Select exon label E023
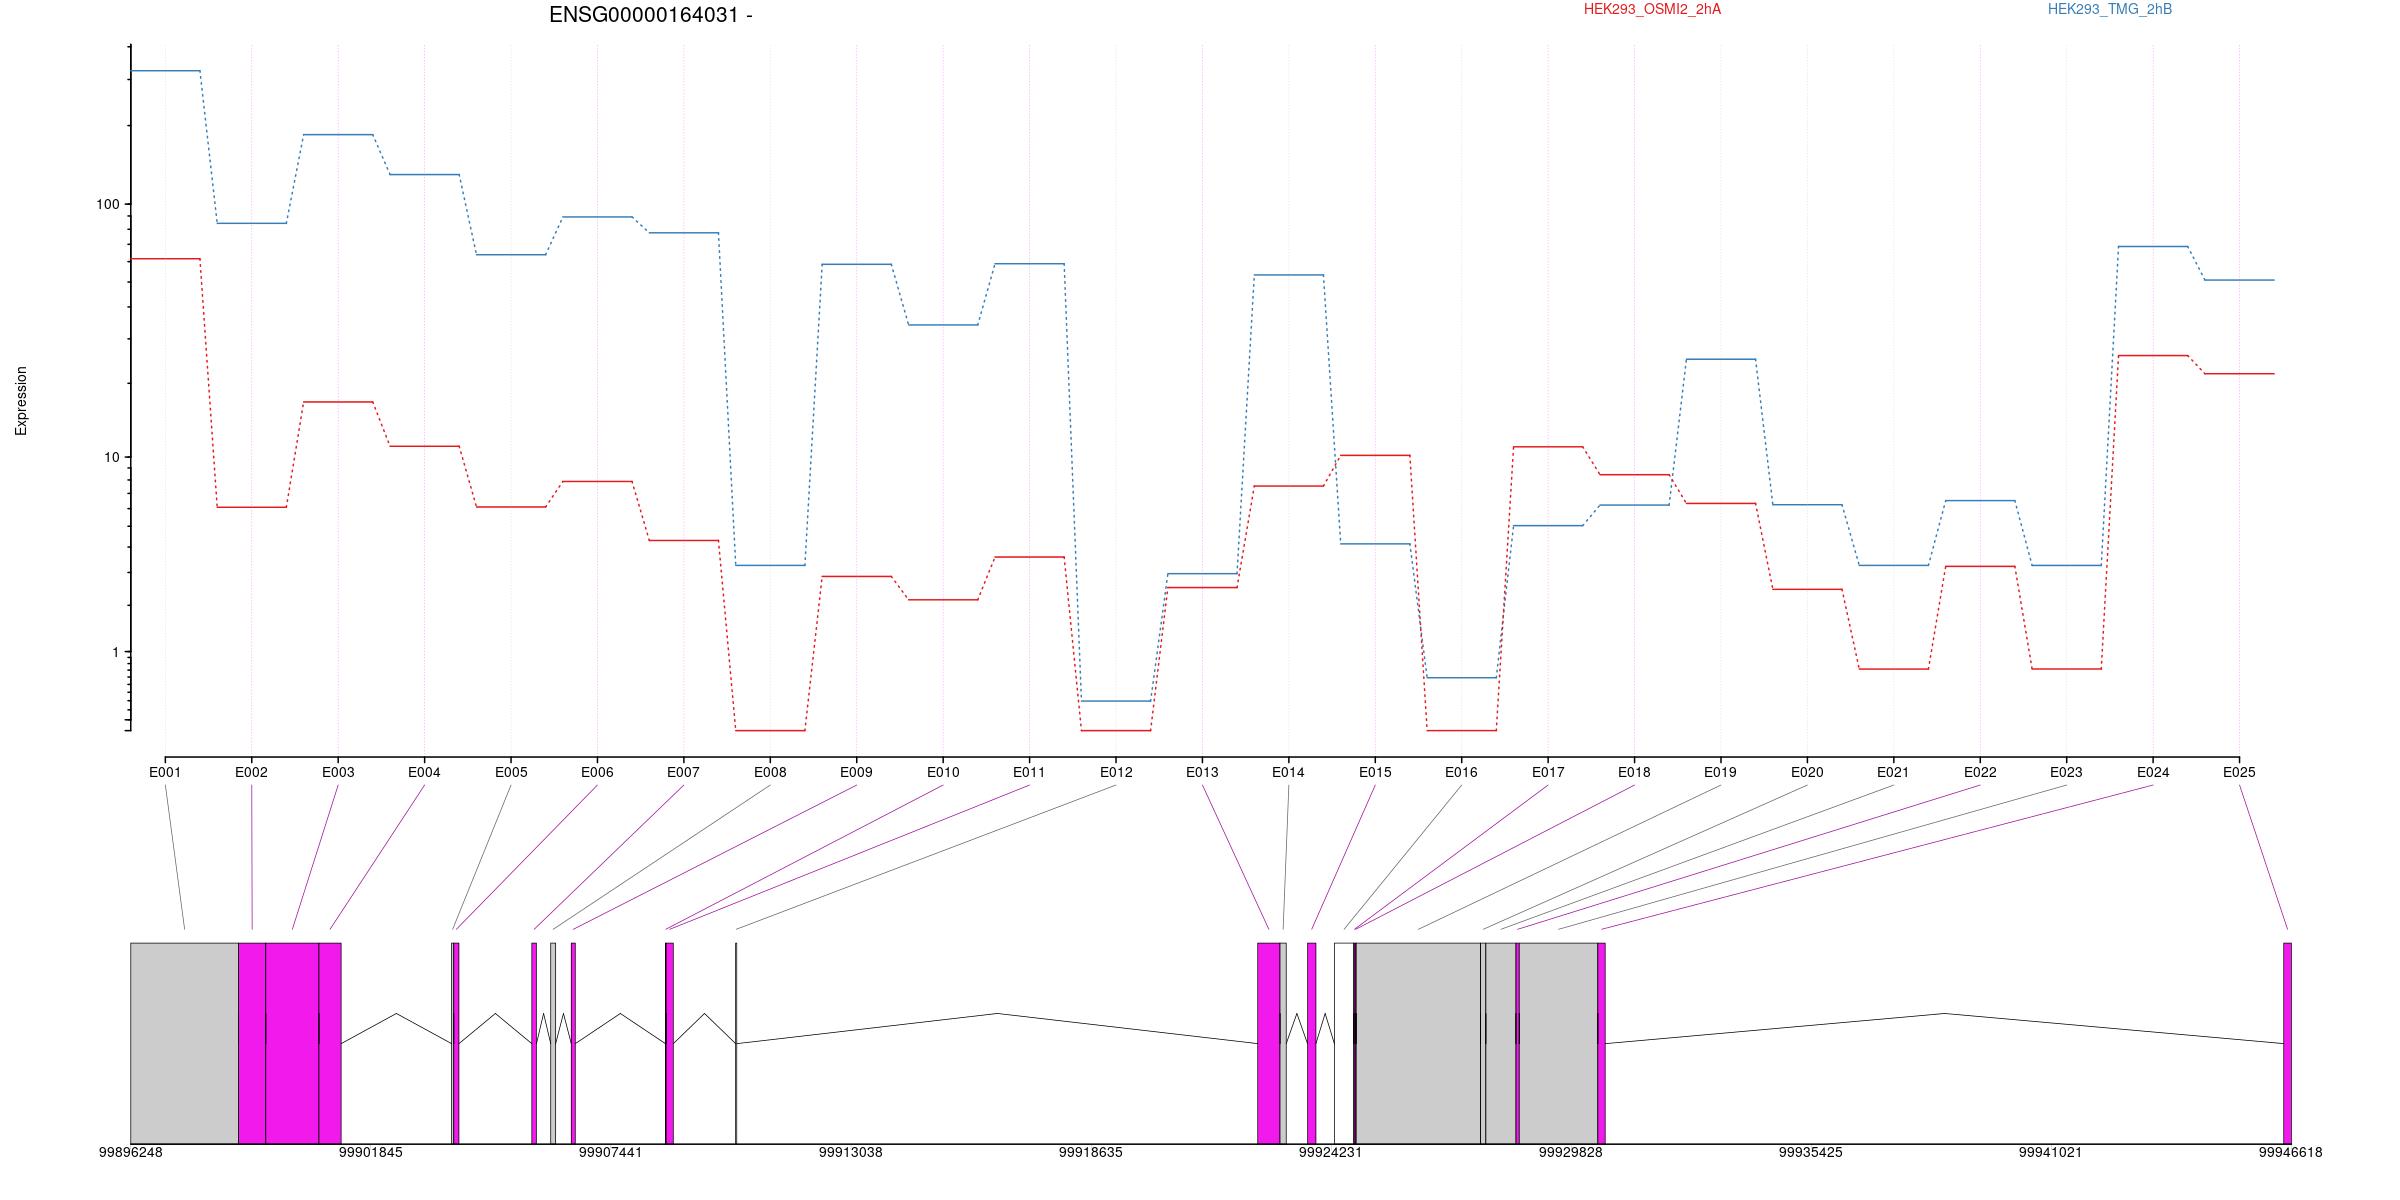This screenshot has width=2400, height=1200. click(x=2066, y=772)
